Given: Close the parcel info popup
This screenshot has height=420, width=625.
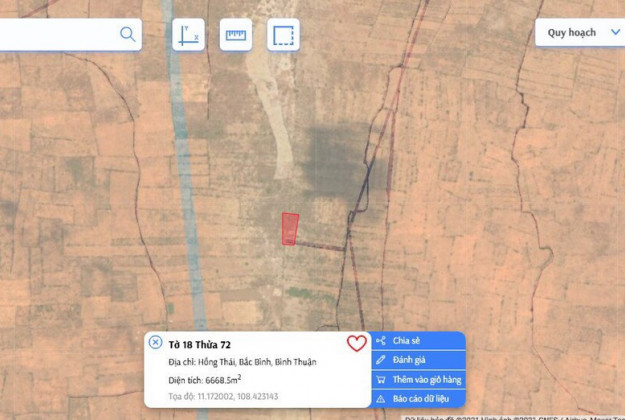Looking at the screenshot, I should click(x=155, y=342).
